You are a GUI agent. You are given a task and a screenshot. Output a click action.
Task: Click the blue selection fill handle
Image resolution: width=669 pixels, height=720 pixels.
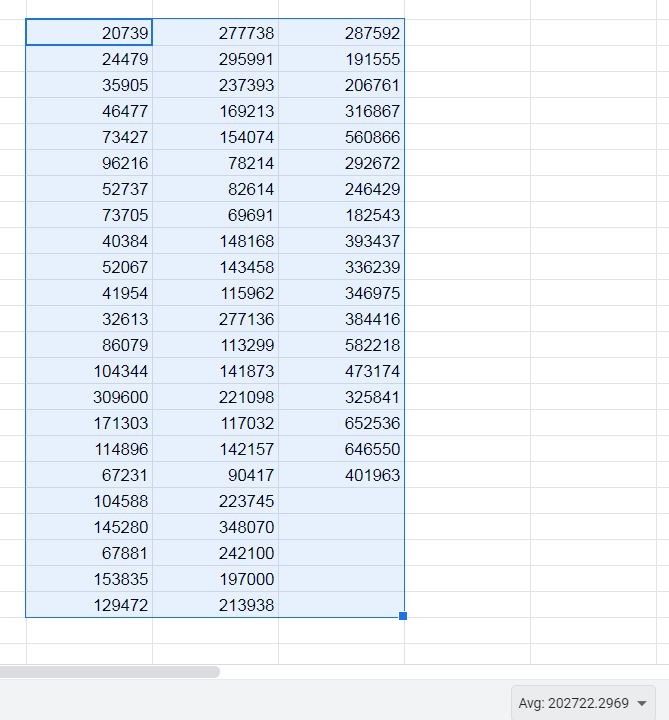(x=403, y=616)
